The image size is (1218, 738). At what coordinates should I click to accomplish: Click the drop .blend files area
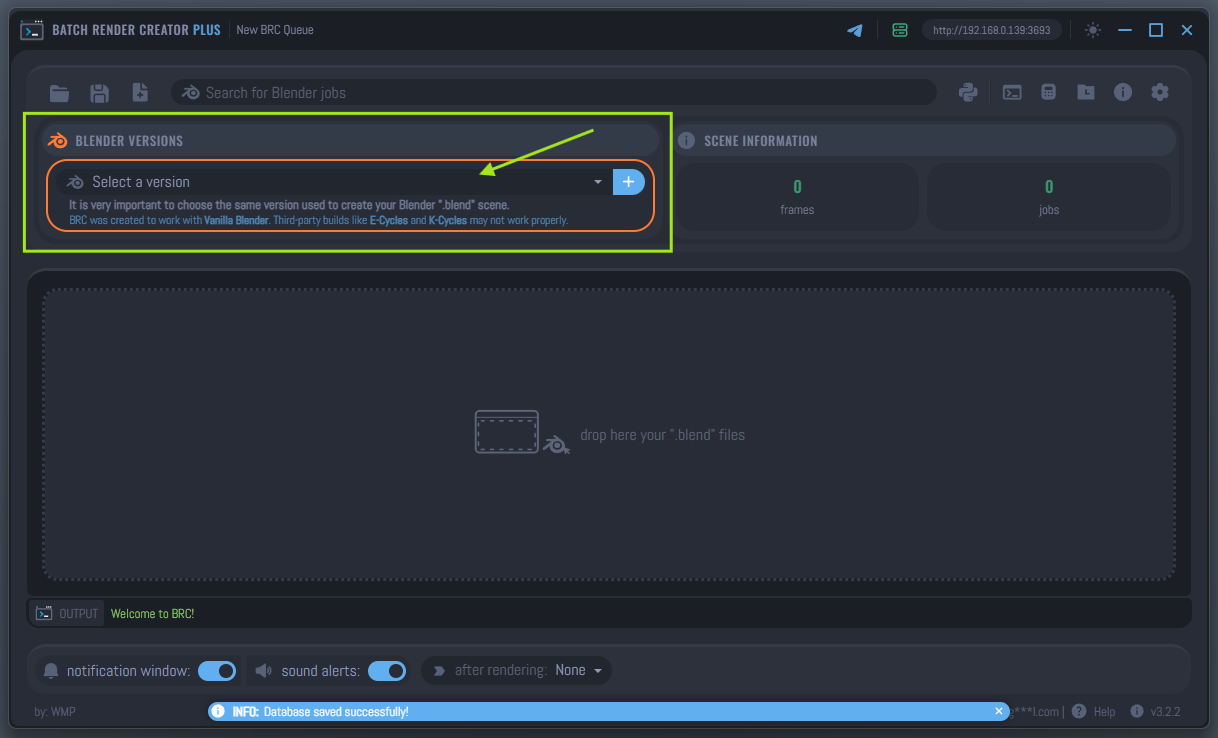tap(608, 435)
